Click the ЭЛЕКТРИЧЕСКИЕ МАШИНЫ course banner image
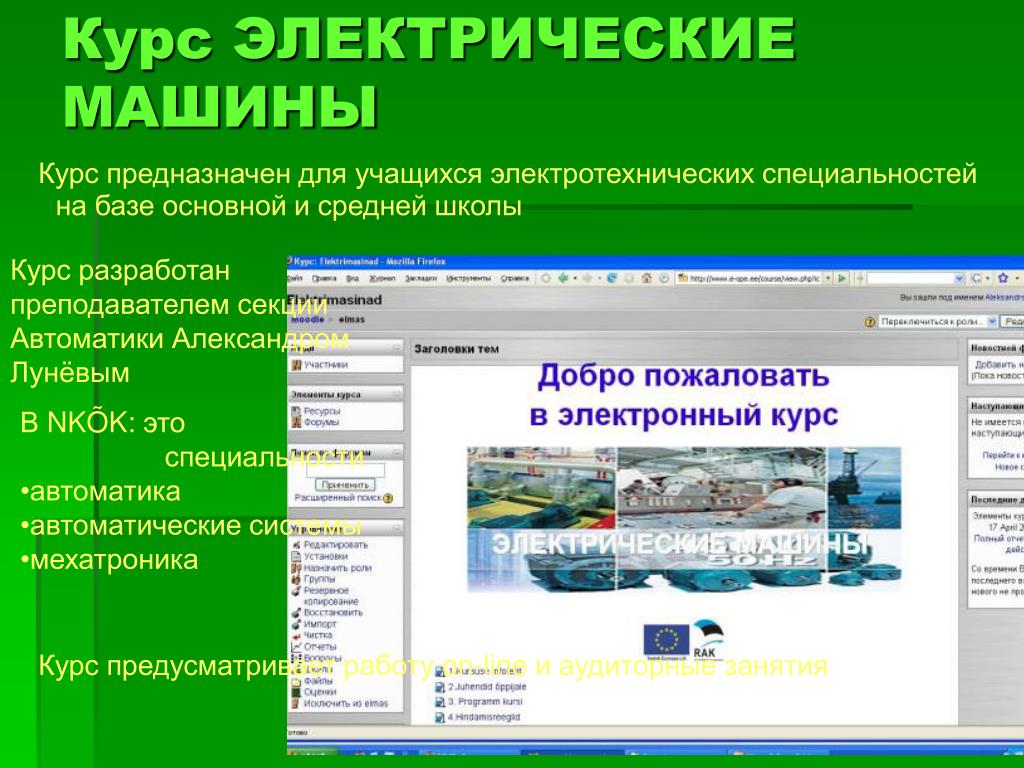The image size is (1024, 768). [684, 520]
